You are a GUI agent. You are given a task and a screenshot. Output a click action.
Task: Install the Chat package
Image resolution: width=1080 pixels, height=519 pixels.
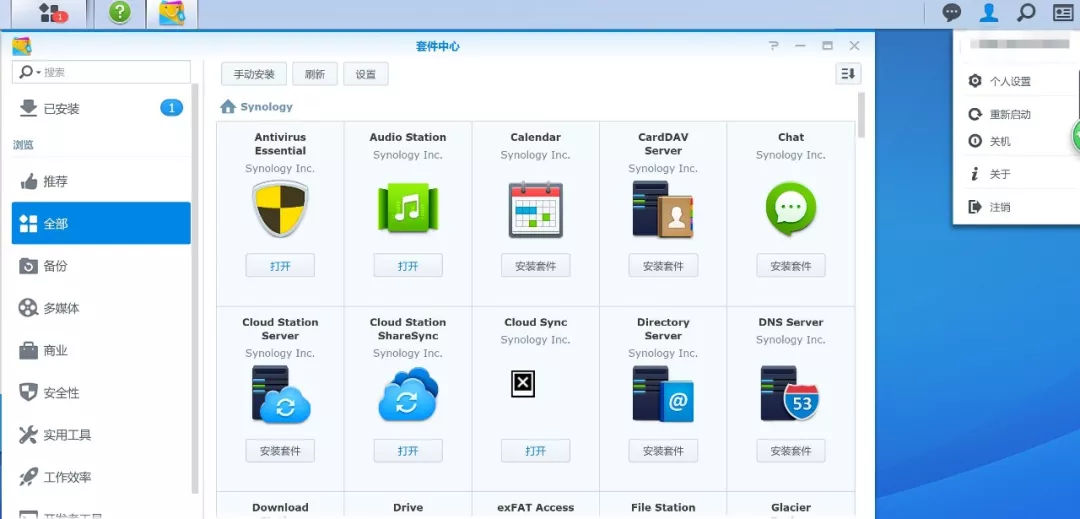[791, 266]
